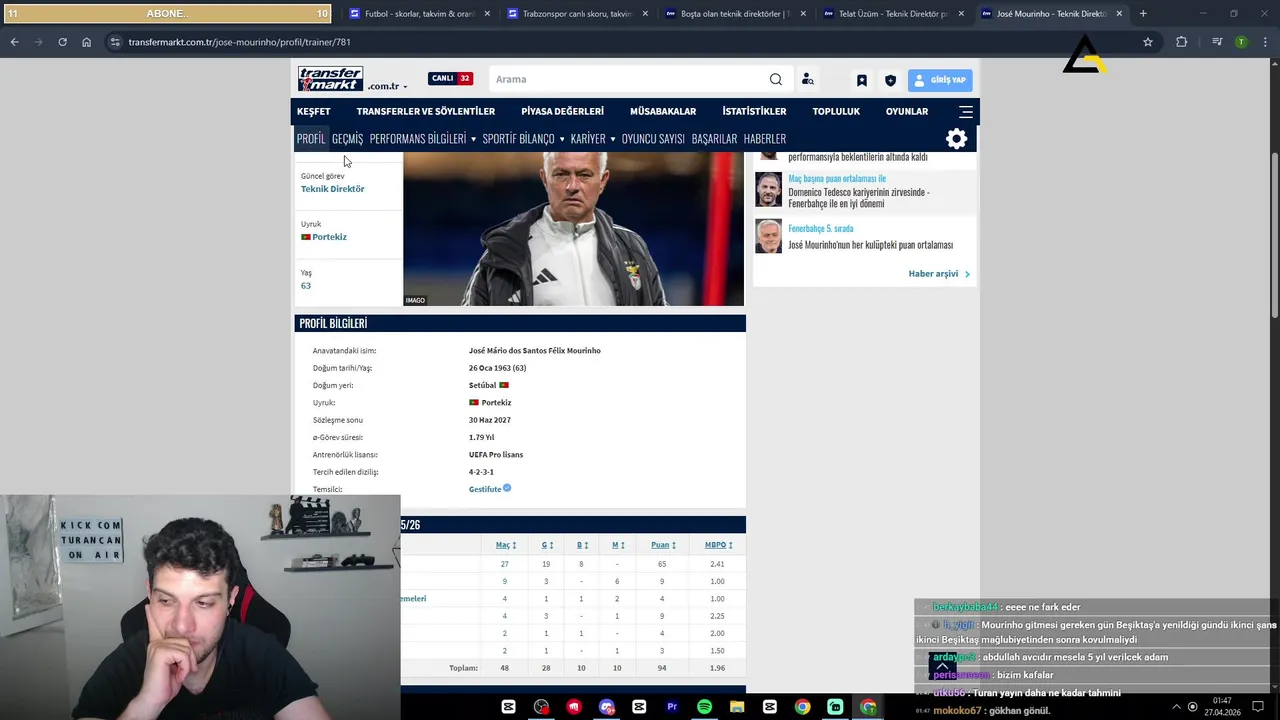Open File Explorer from taskbar
Viewport: 1280px width, 720px height.
pyautogui.click(x=737, y=707)
